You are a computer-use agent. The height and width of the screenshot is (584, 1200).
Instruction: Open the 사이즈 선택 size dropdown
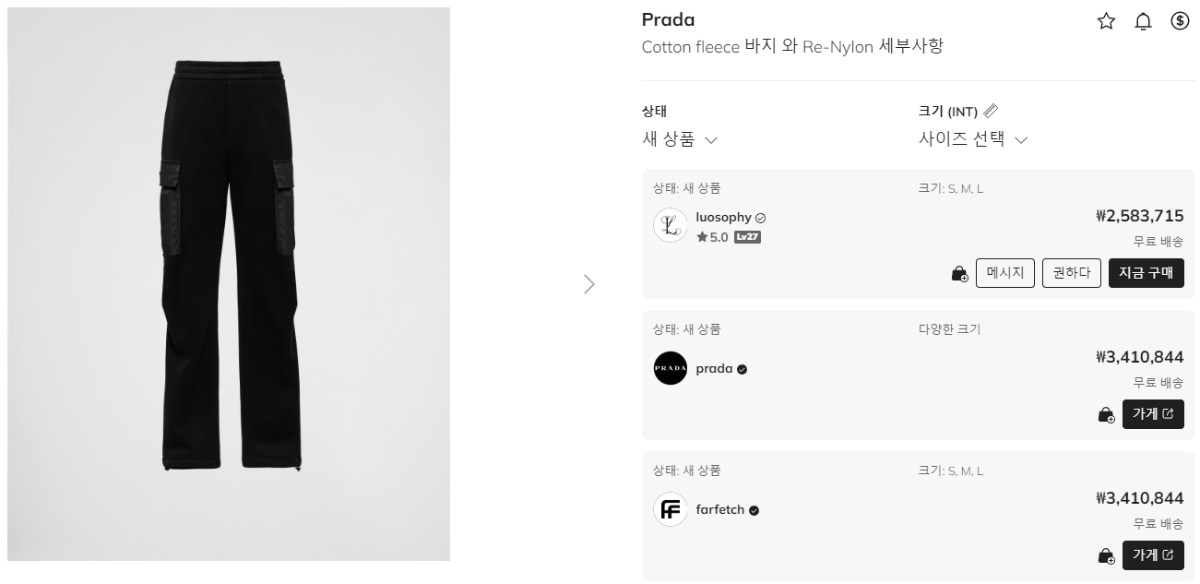(x=972, y=139)
